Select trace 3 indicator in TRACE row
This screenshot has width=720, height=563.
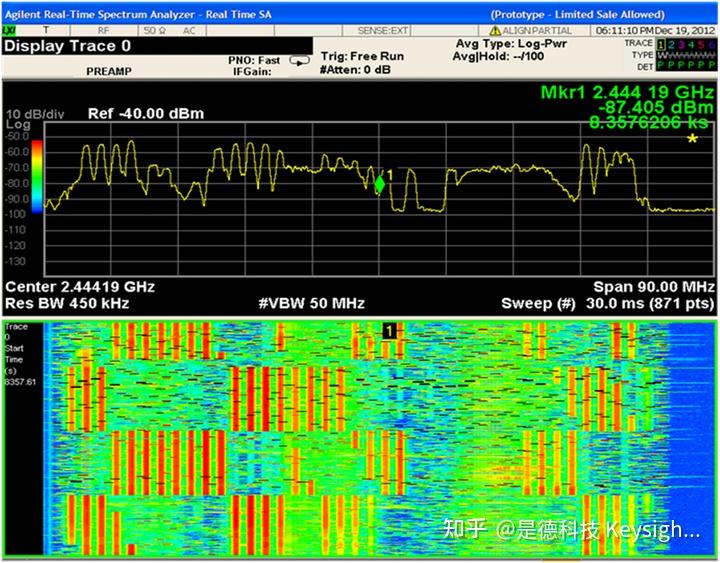coord(681,44)
